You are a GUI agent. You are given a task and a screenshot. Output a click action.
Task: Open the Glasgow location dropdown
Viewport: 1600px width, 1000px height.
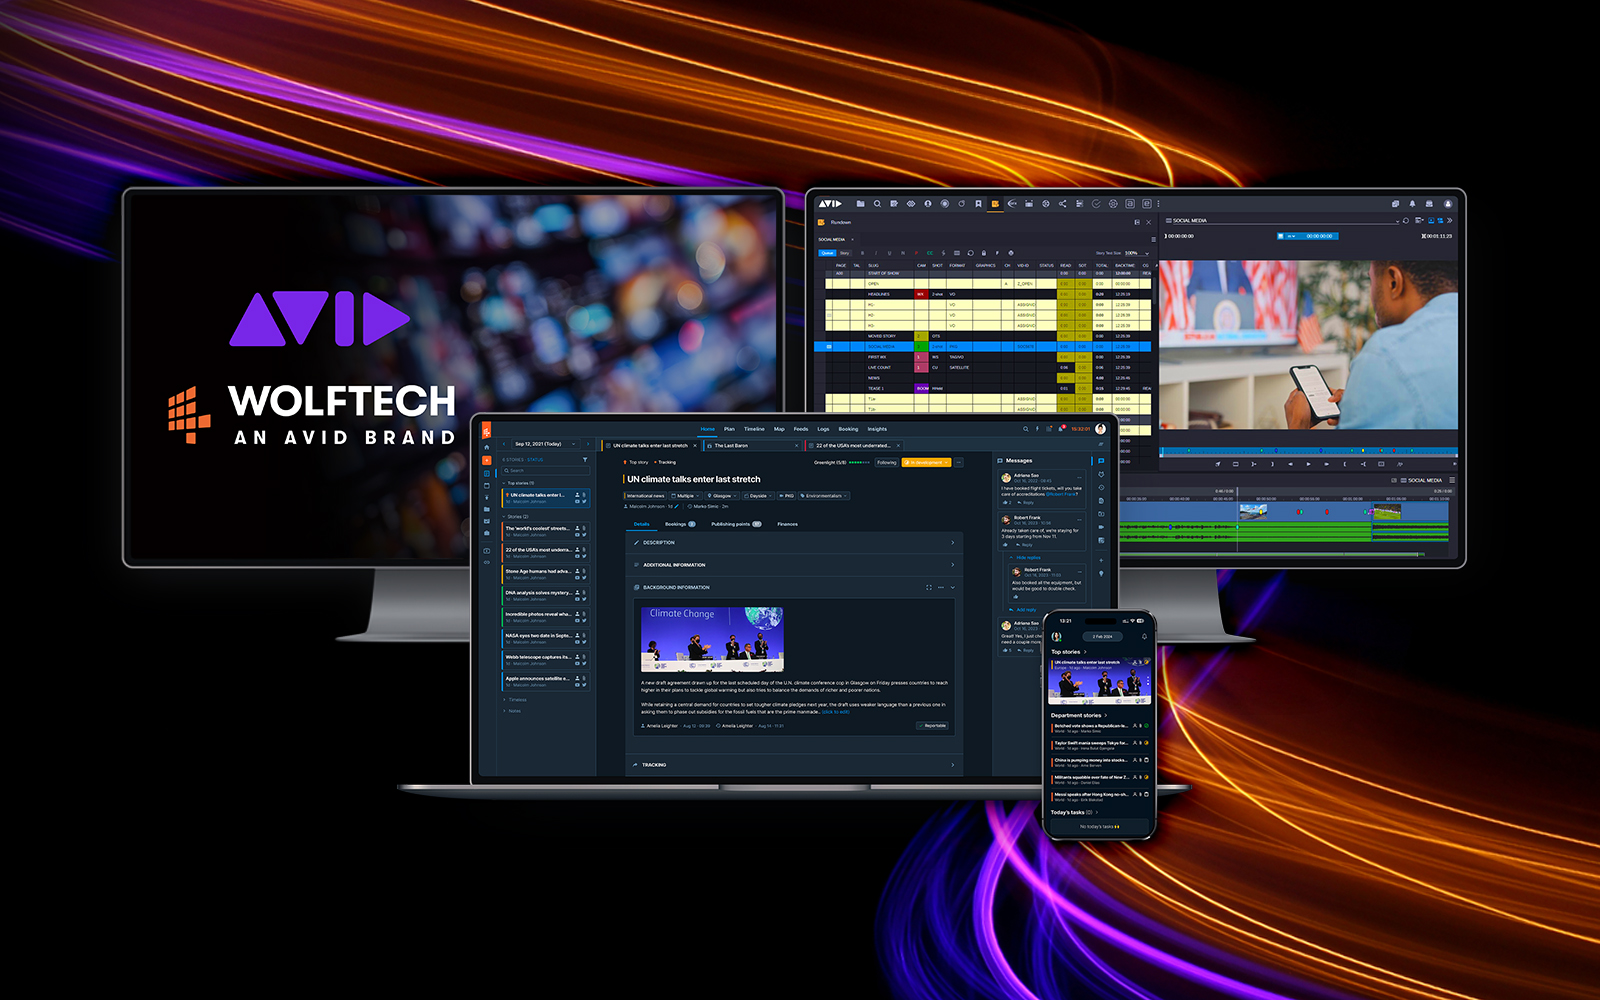(722, 495)
